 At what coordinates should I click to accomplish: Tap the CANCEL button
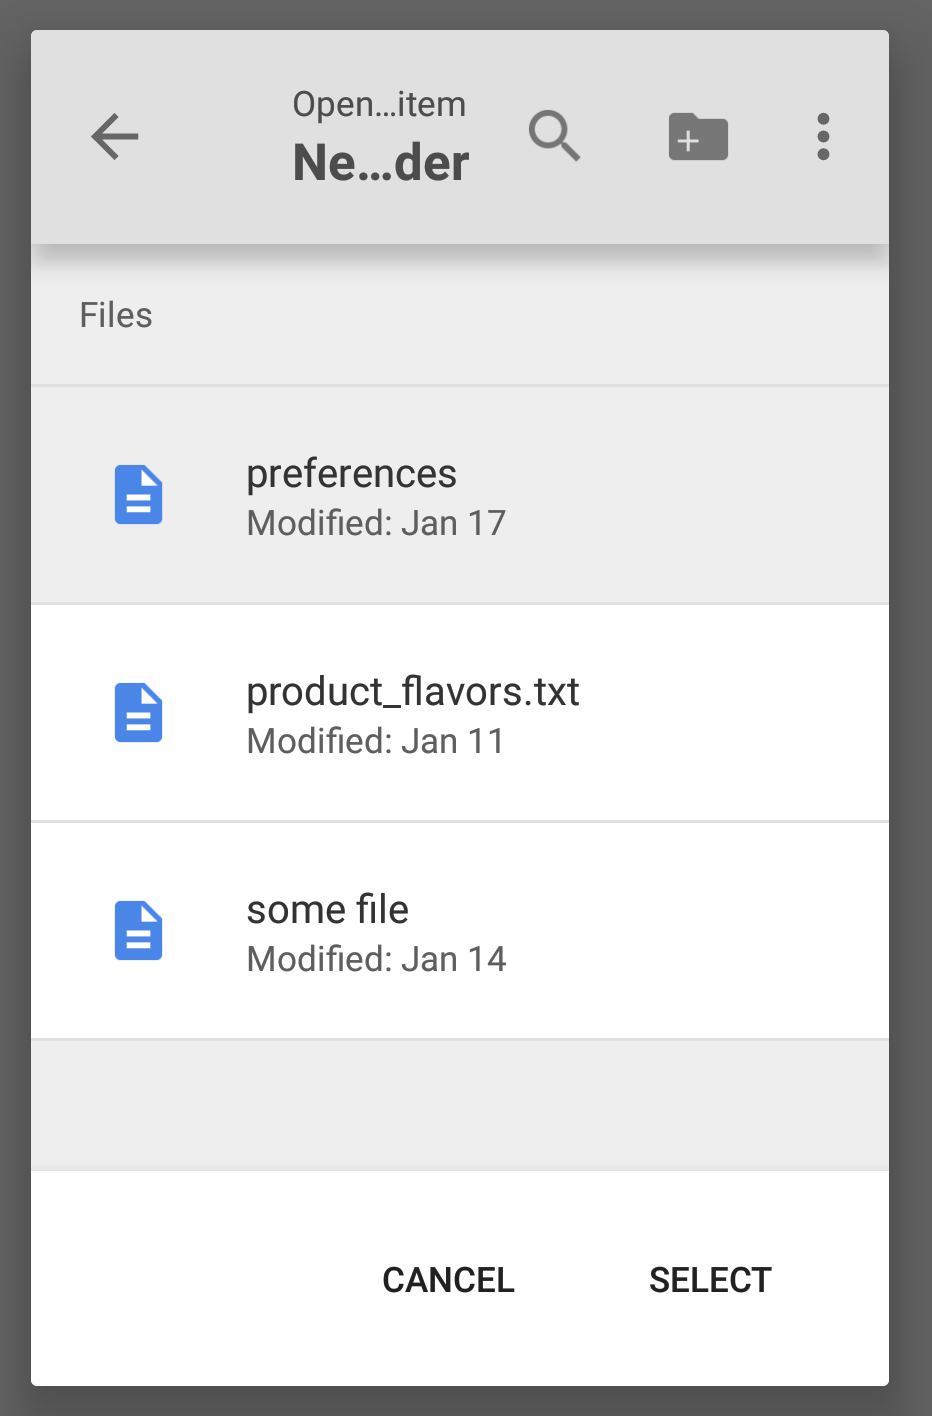(448, 1280)
